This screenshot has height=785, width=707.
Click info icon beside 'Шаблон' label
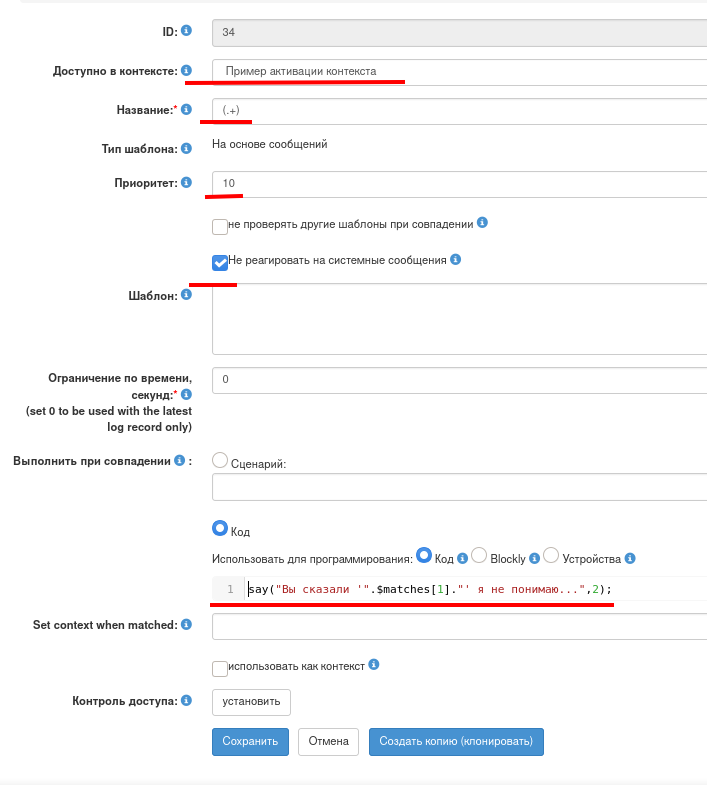point(187,295)
